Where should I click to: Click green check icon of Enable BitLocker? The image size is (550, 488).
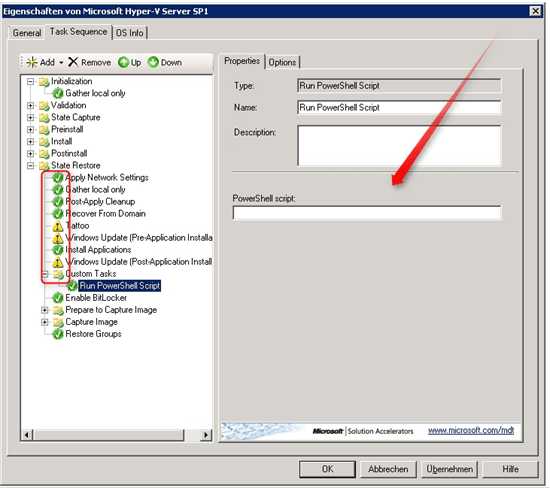point(58,298)
